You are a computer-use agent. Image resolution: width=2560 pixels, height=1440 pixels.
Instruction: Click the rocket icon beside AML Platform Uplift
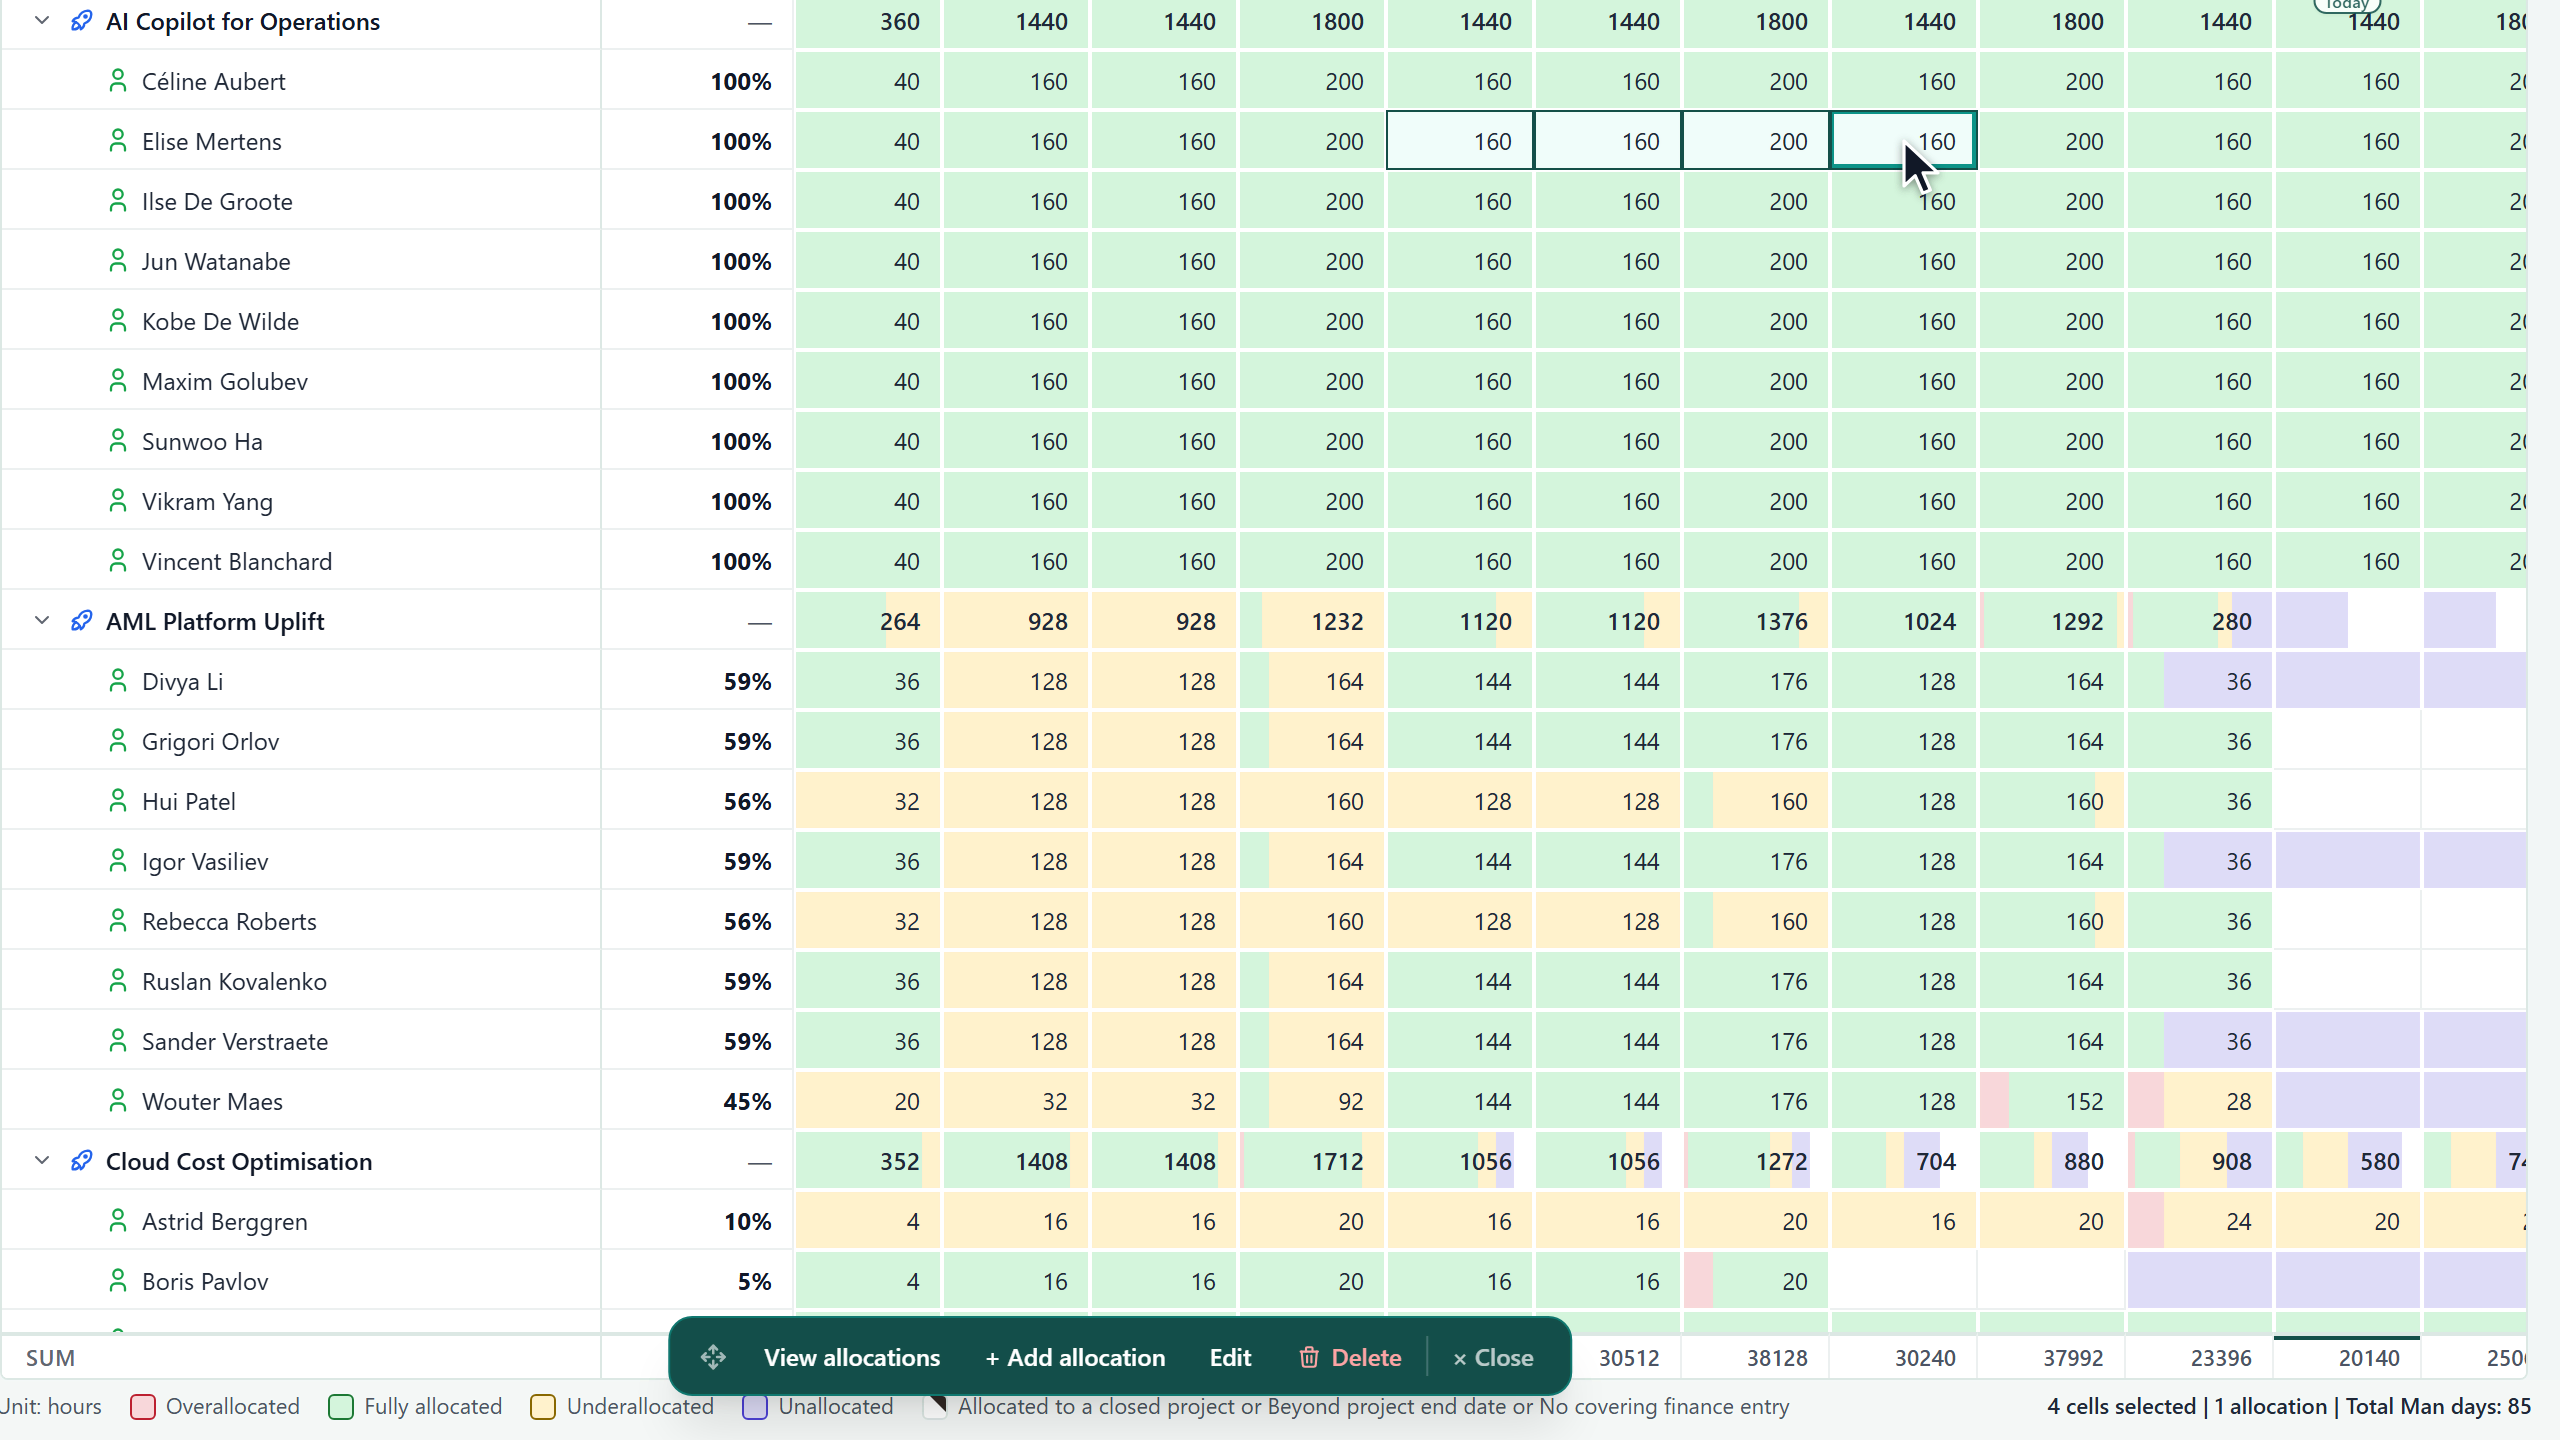82,621
